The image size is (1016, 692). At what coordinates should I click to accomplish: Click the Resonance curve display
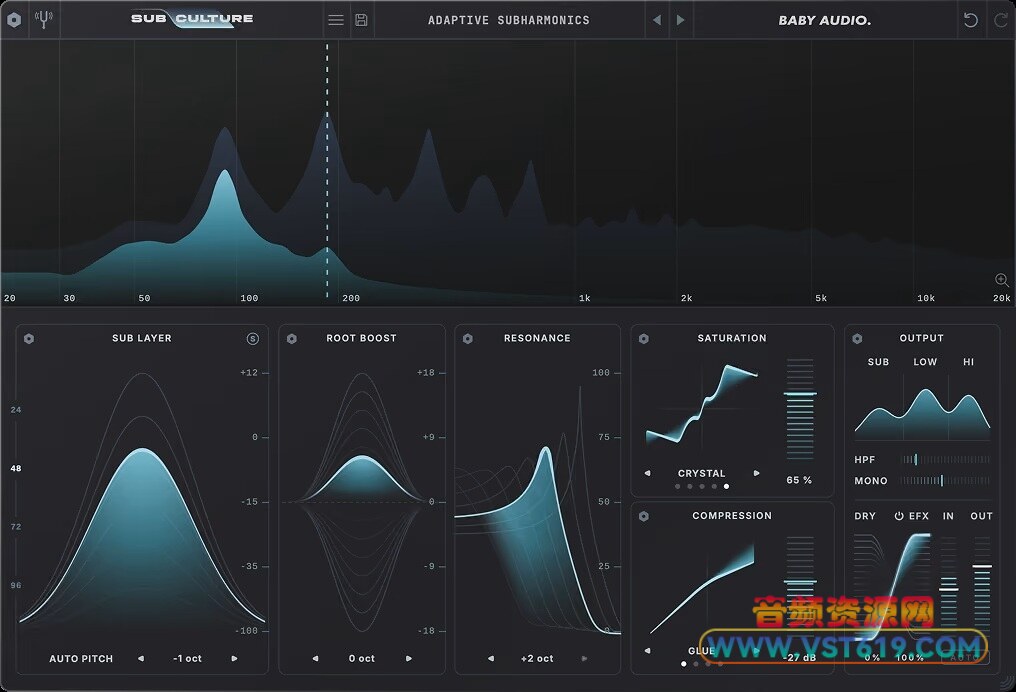[537, 509]
